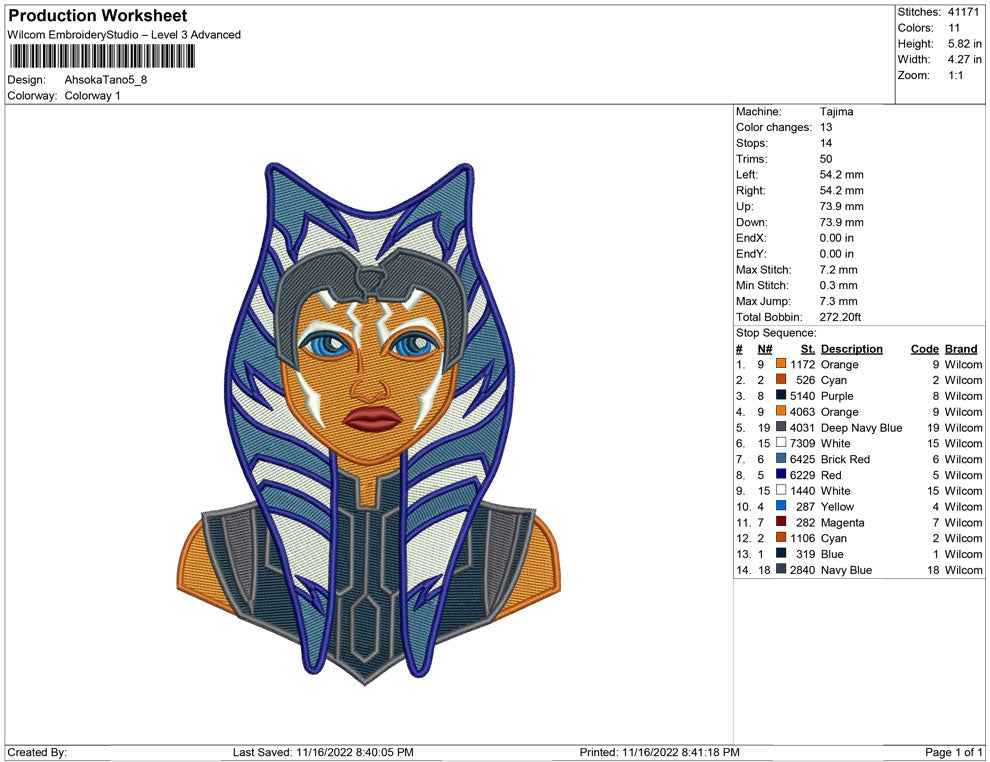Image resolution: width=990 pixels, height=762 pixels.
Task: Select the Height value 5.82 in
Action: (x=964, y=44)
